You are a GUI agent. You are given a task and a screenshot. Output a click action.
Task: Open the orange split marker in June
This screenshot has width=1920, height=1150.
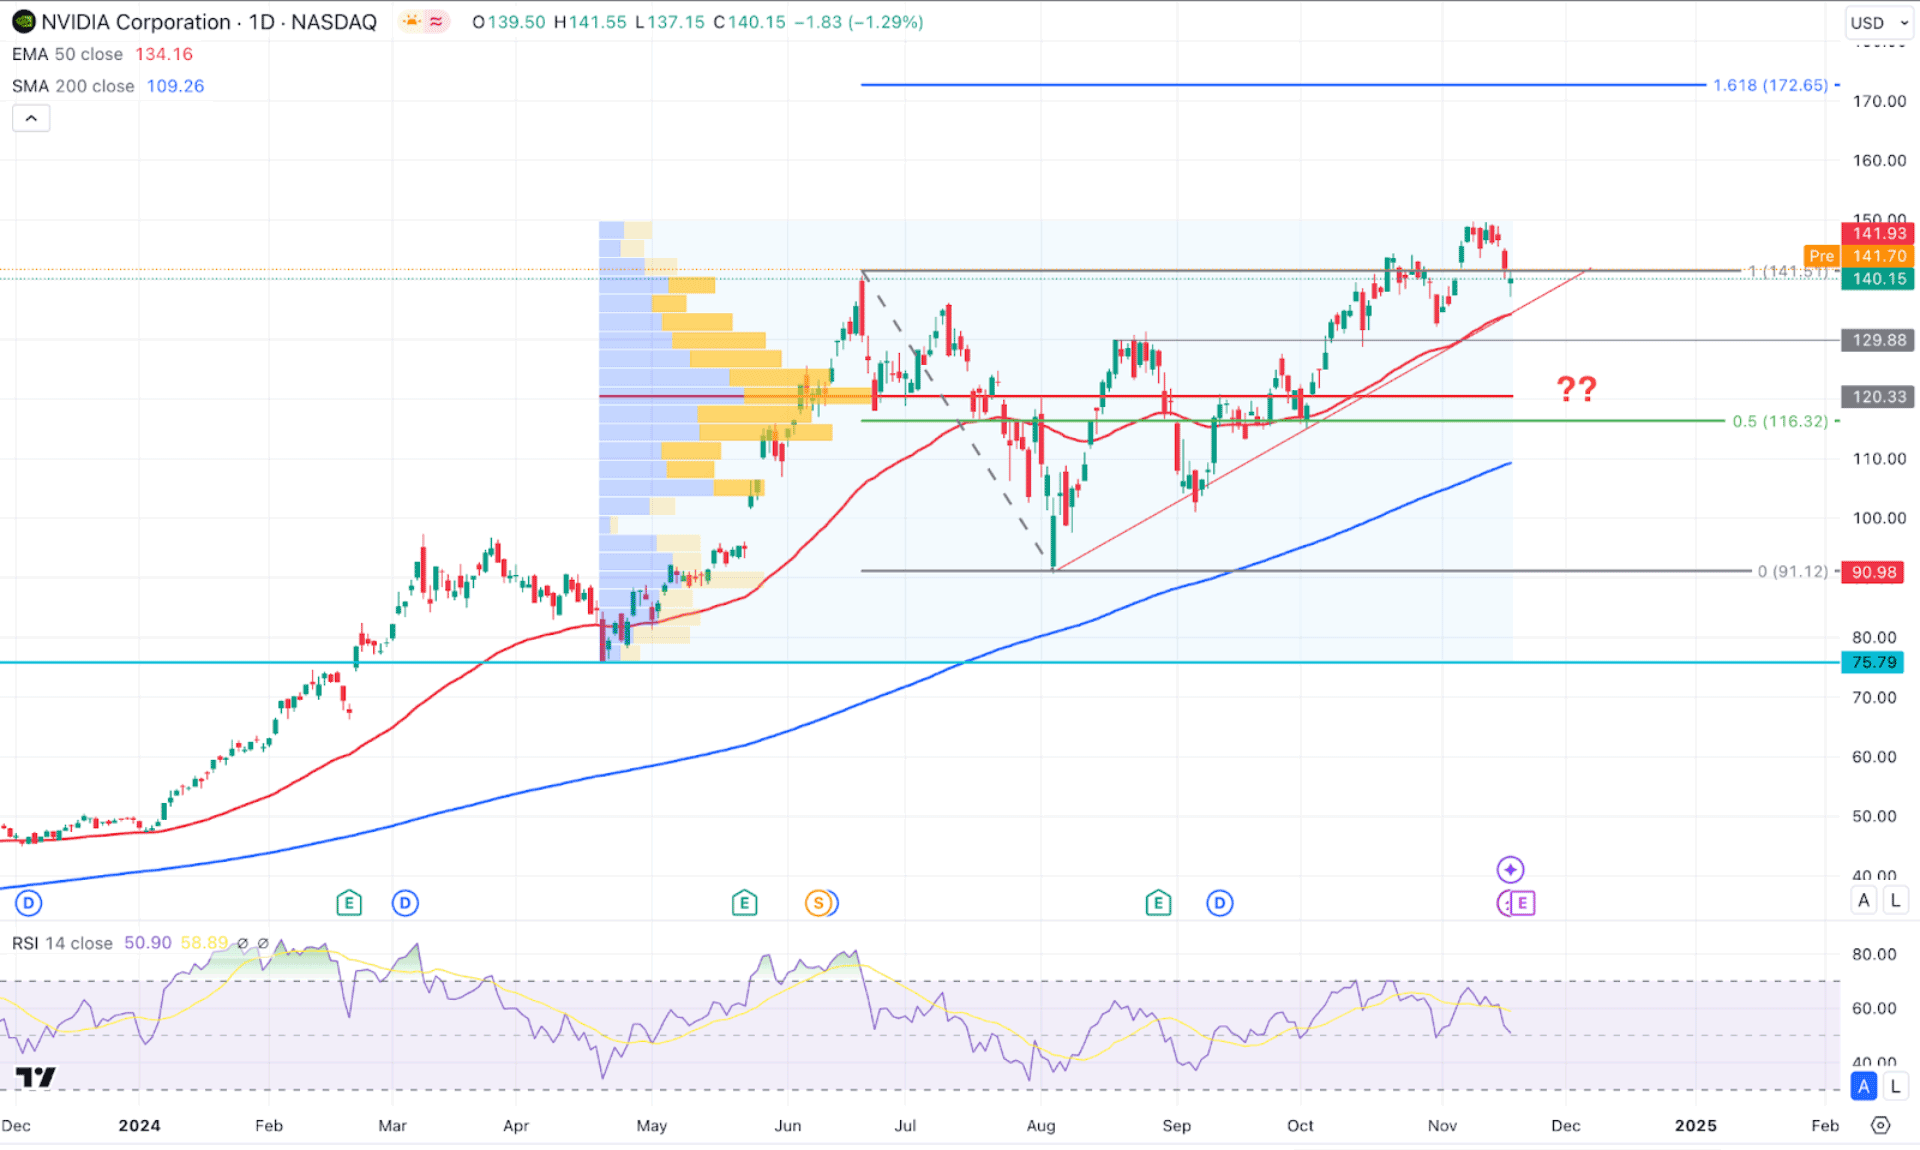tap(819, 903)
